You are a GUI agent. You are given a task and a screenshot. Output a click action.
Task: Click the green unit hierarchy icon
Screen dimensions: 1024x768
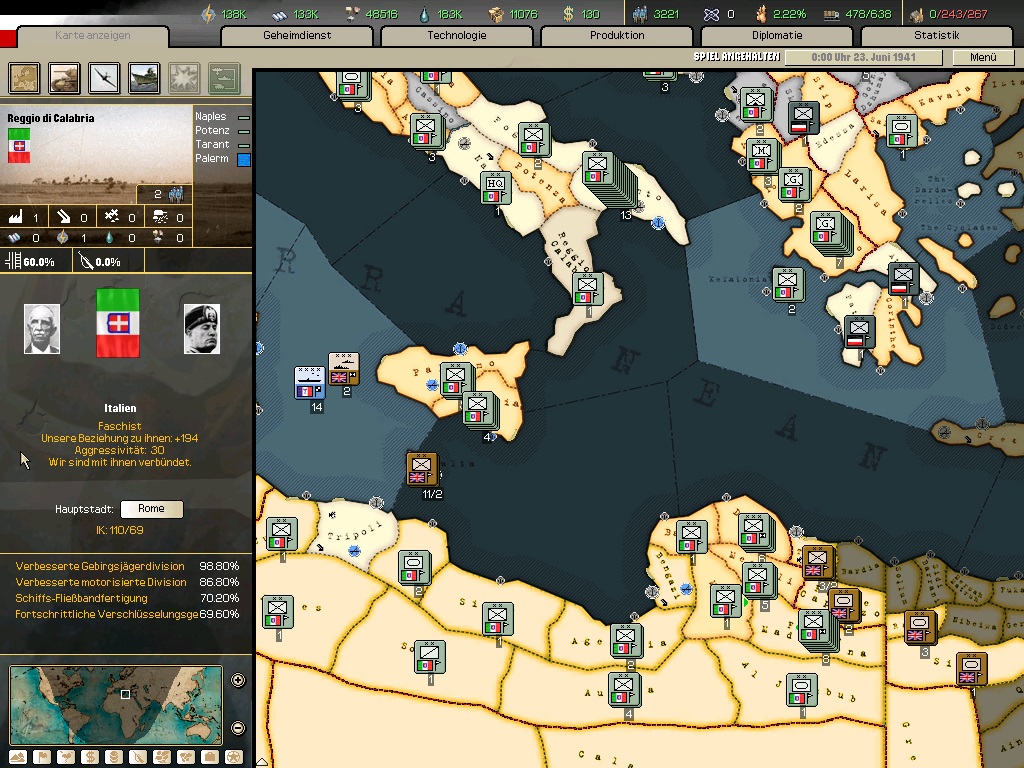pos(224,78)
